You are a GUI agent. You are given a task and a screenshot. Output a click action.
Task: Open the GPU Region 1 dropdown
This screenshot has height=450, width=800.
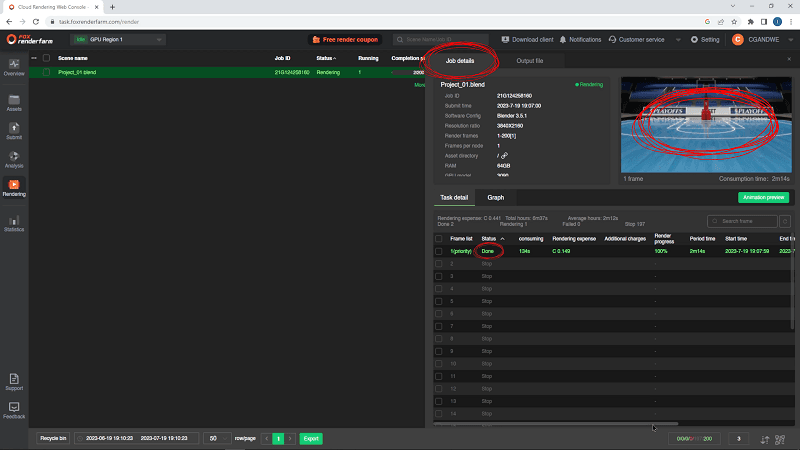pyautogui.click(x=118, y=39)
